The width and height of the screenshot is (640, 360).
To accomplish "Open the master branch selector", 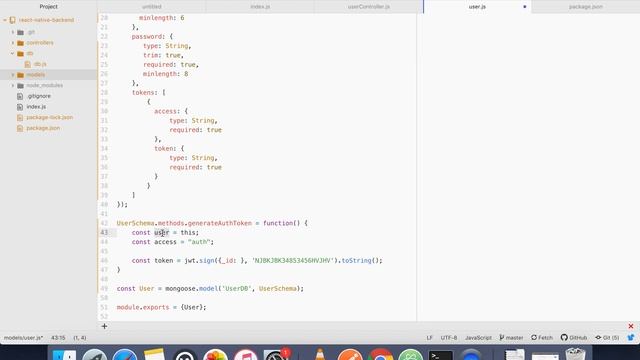I will (x=511, y=338).
